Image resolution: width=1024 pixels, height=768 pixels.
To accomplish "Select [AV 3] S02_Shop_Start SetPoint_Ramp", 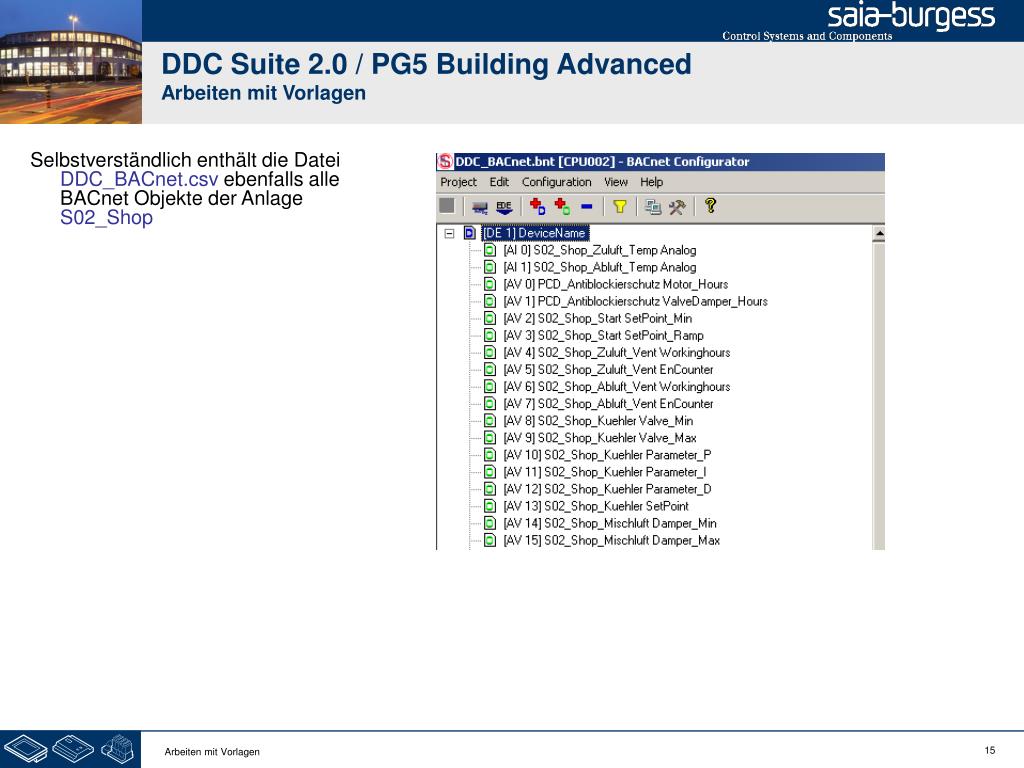I will [x=603, y=335].
